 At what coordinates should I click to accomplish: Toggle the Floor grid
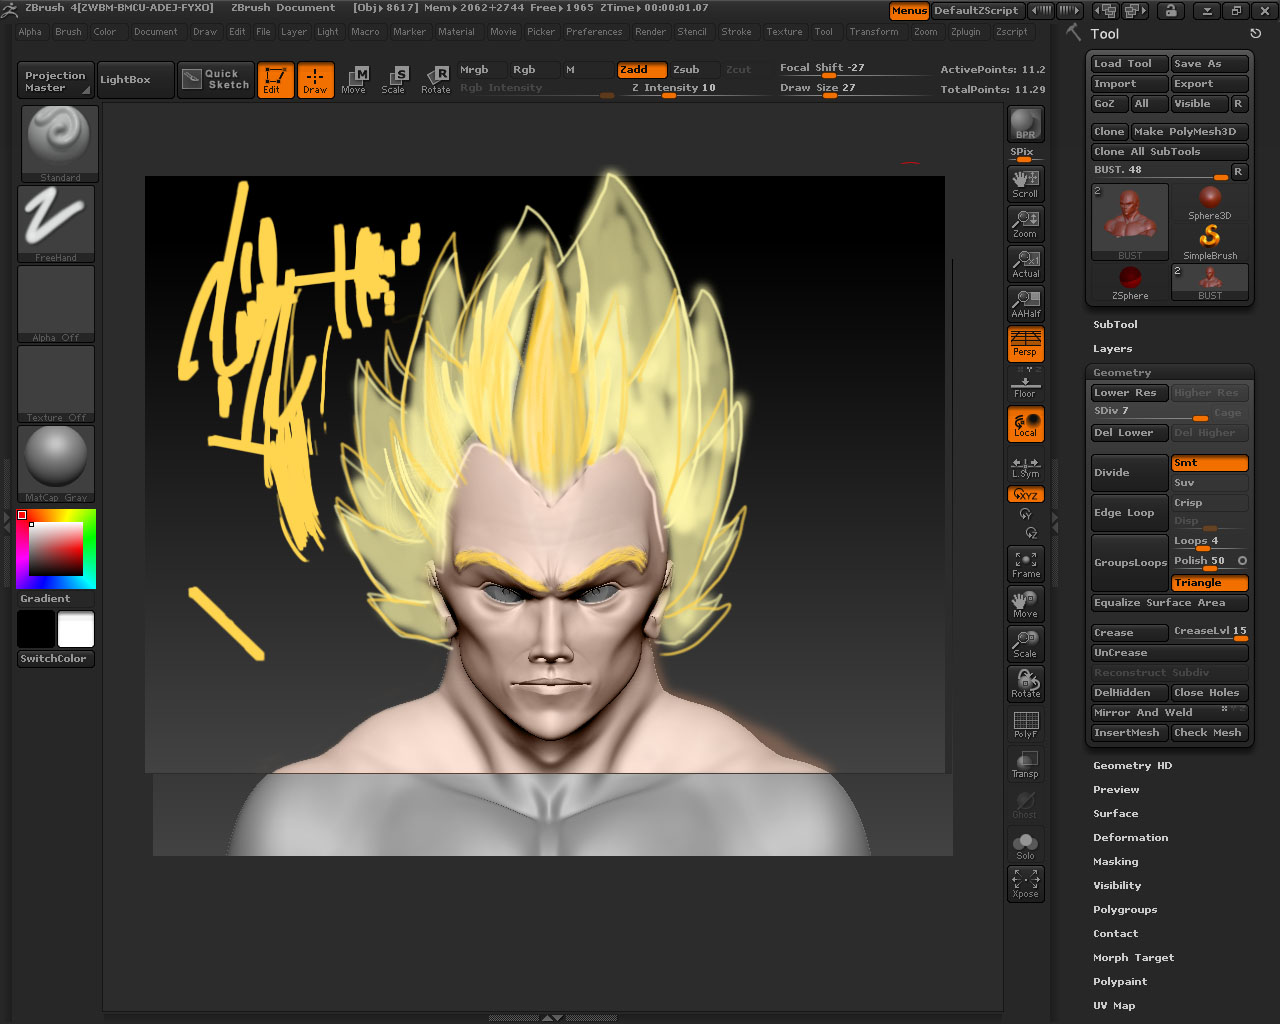(1025, 384)
